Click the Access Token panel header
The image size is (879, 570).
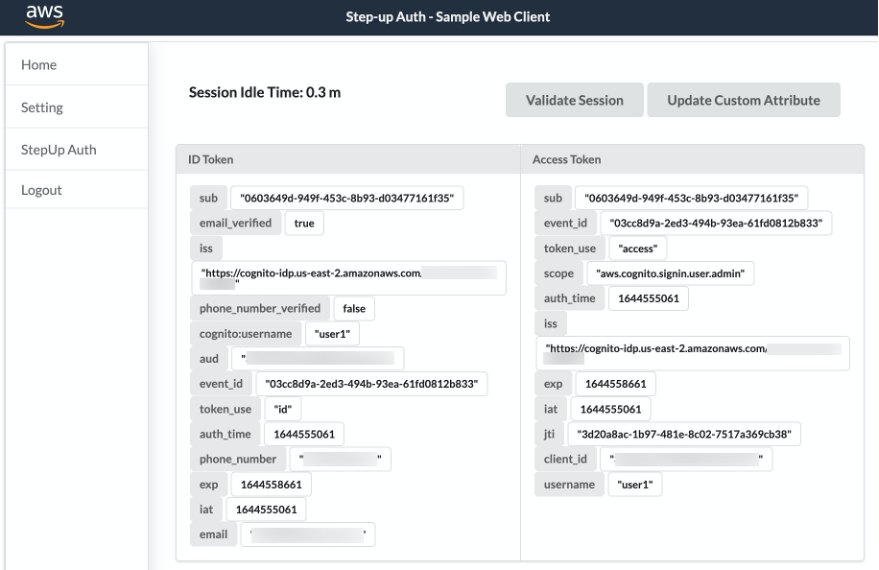click(x=692, y=159)
